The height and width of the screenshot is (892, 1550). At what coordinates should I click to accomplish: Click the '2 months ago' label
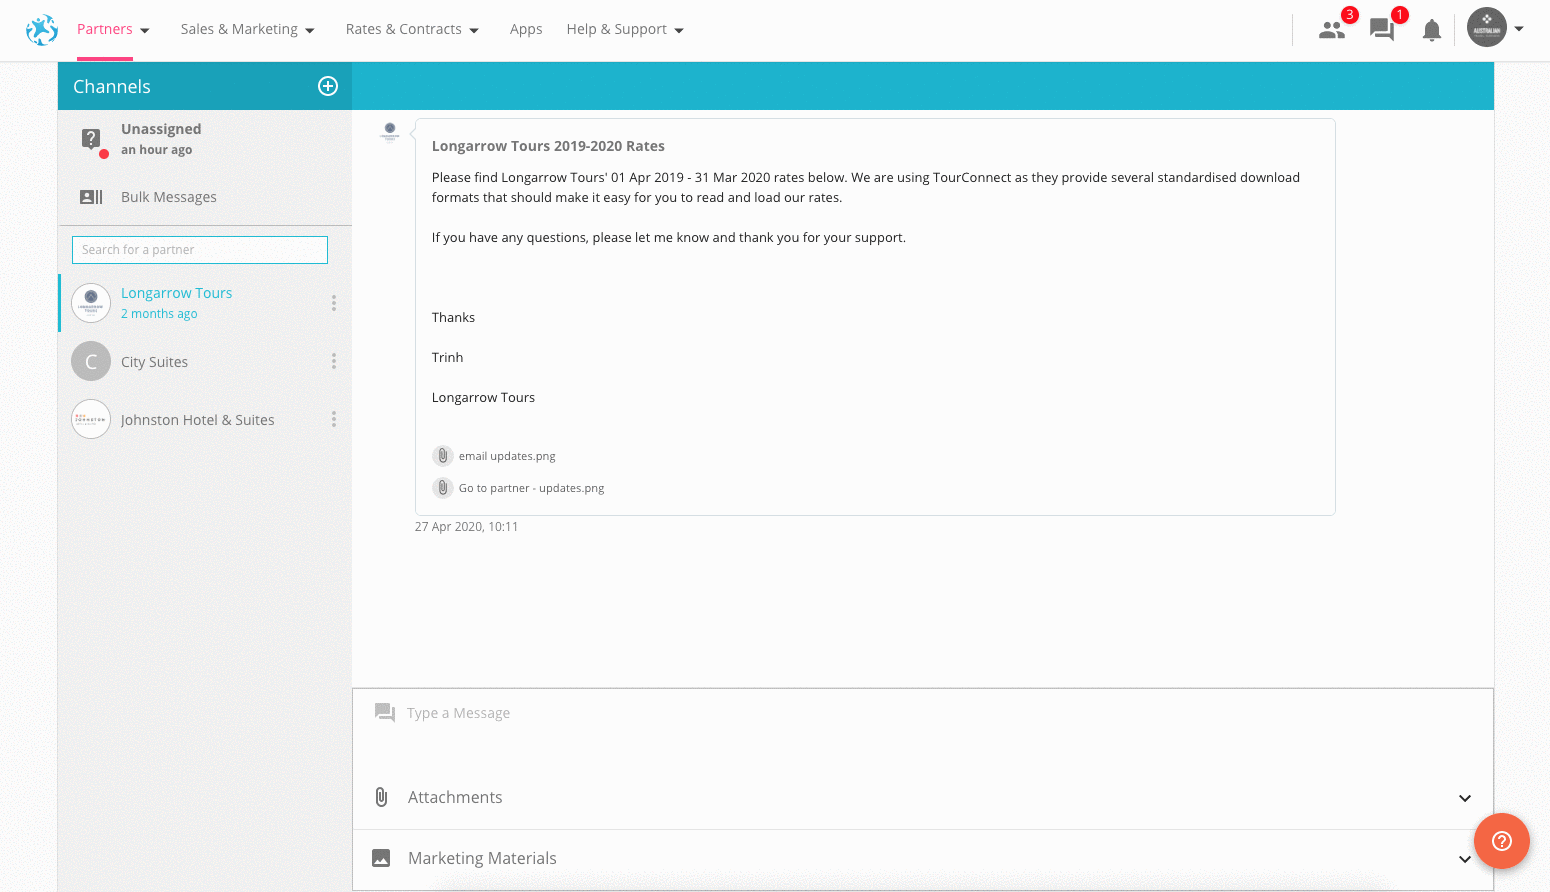coord(159,314)
